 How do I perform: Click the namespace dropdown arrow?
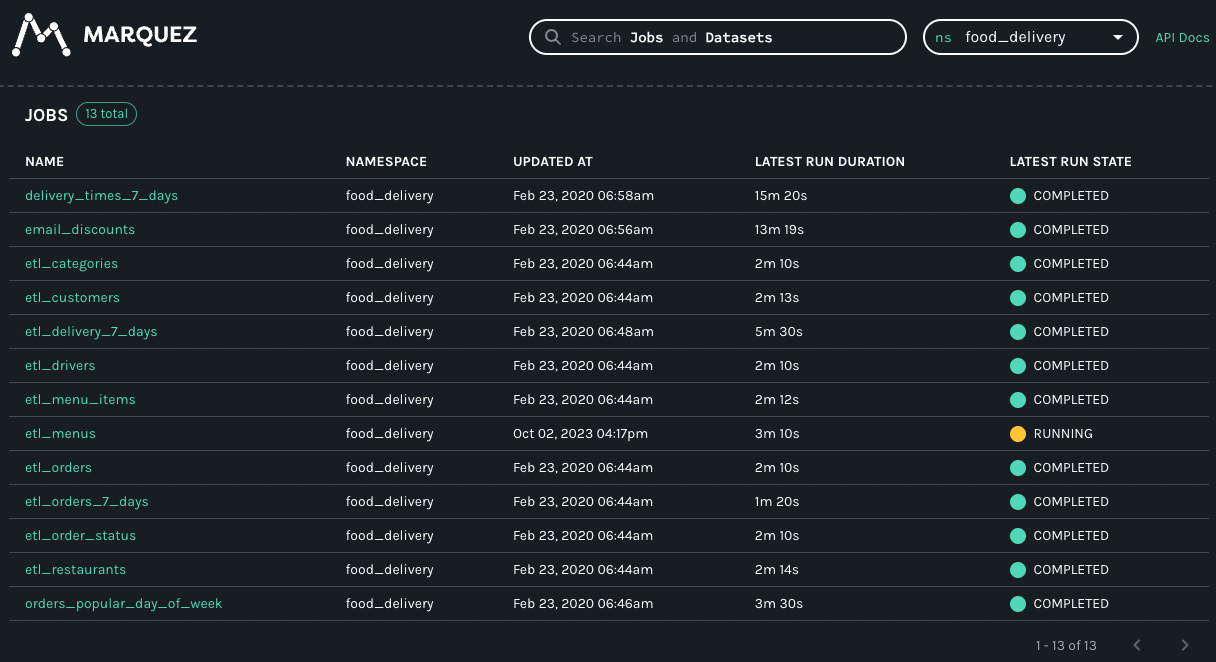tap(1118, 38)
